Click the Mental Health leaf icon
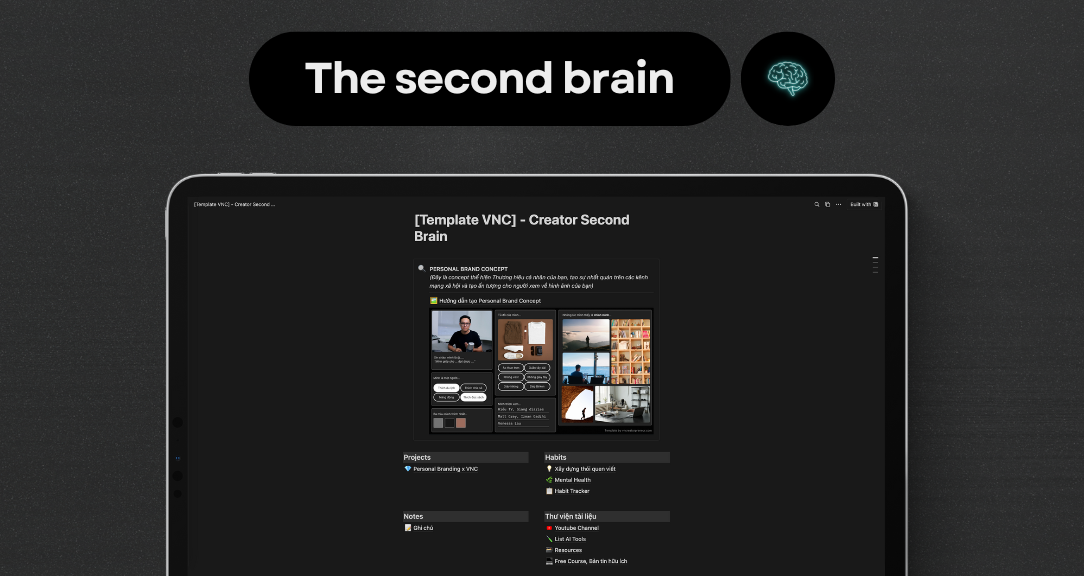This screenshot has width=1084, height=576. point(549,480)
